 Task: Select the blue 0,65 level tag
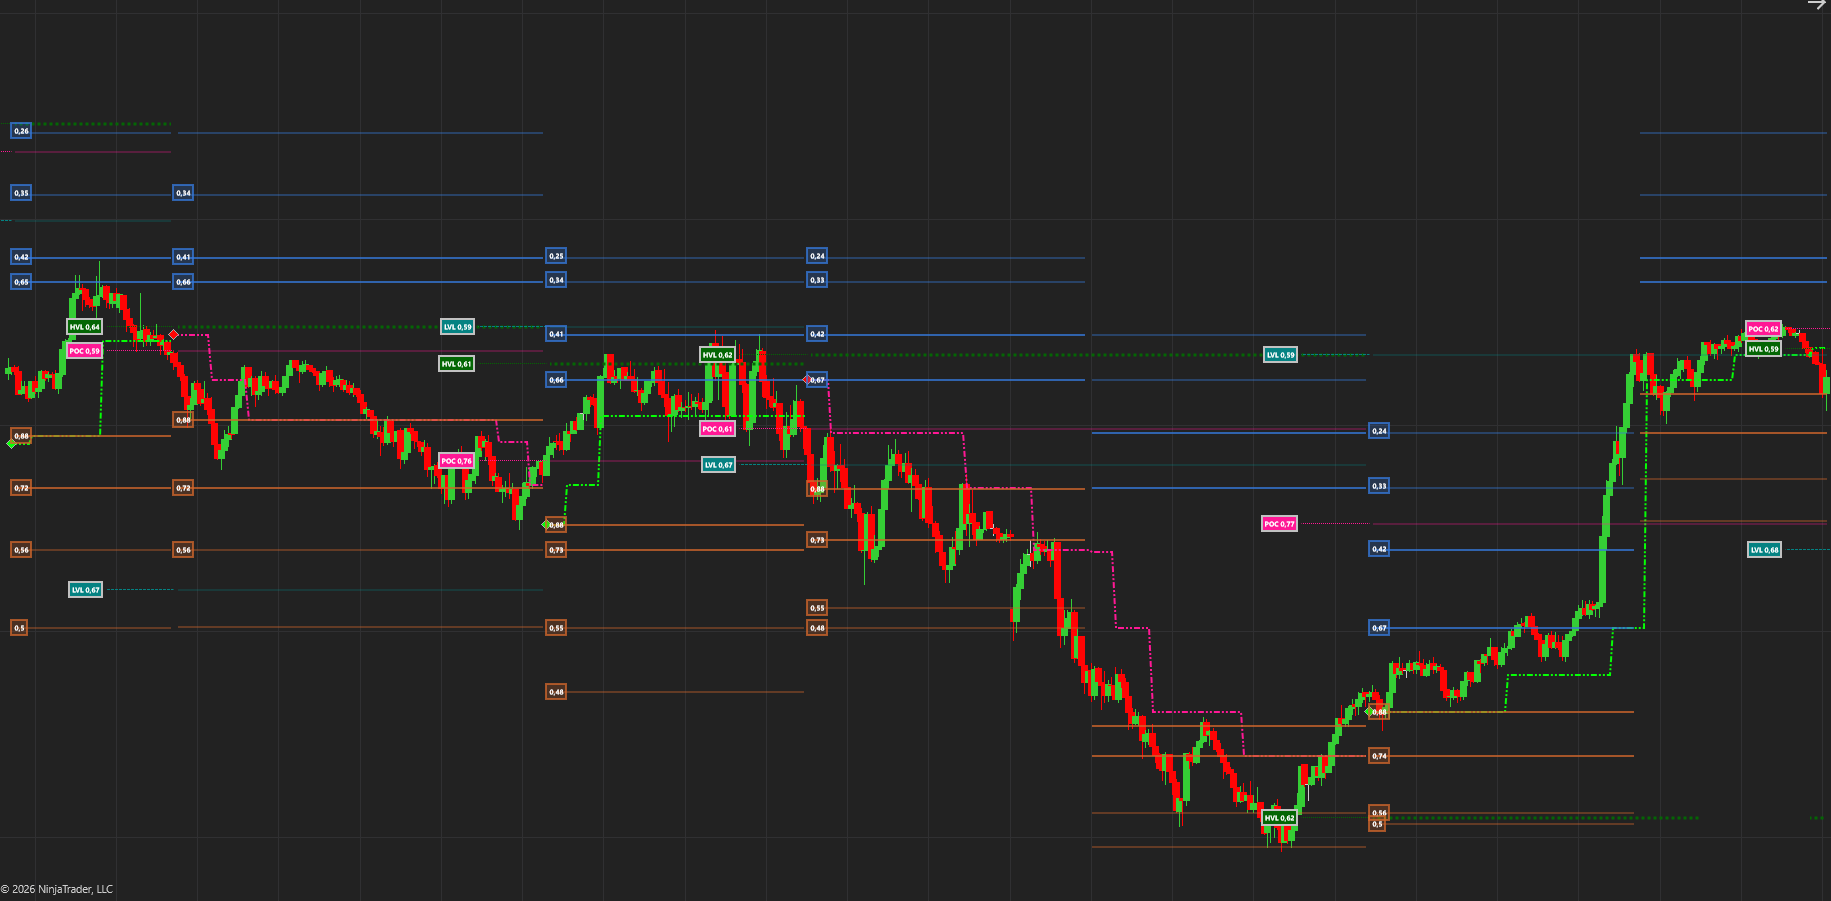pyautogui.click(x=21, y=282)
